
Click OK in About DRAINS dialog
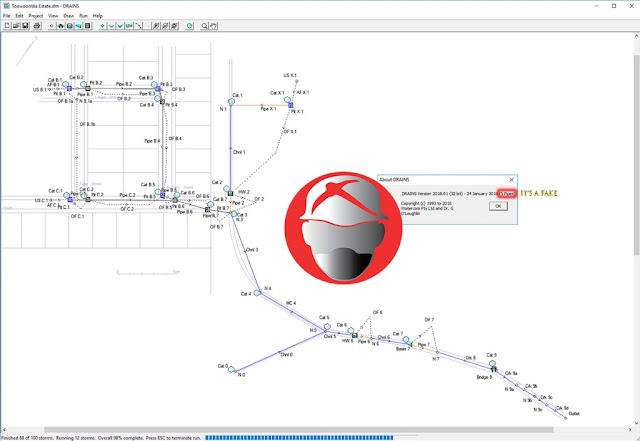click(498, 206)
